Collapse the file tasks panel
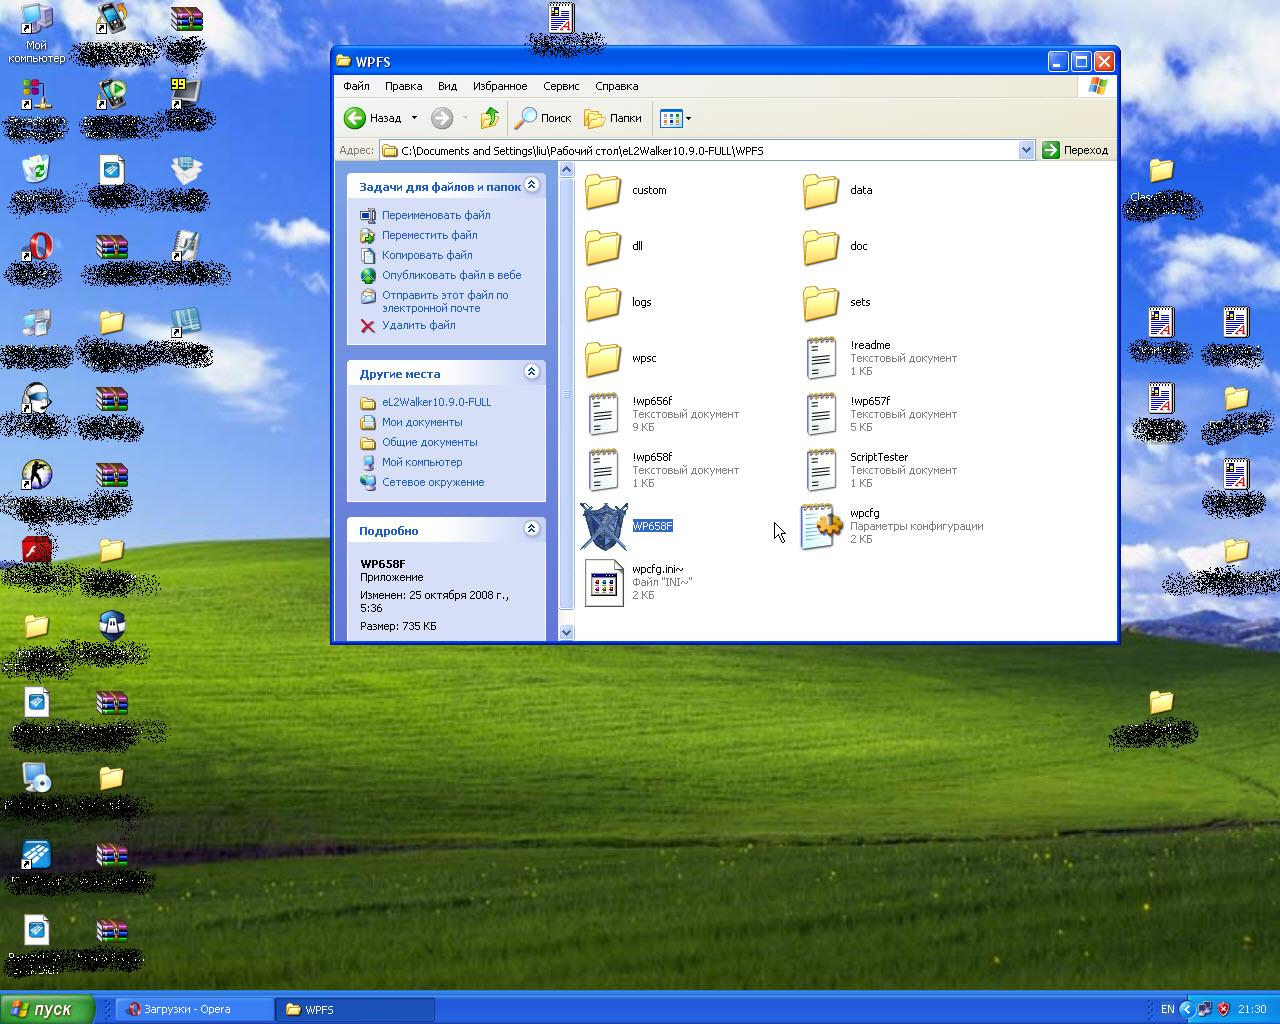 click(532, 185)
